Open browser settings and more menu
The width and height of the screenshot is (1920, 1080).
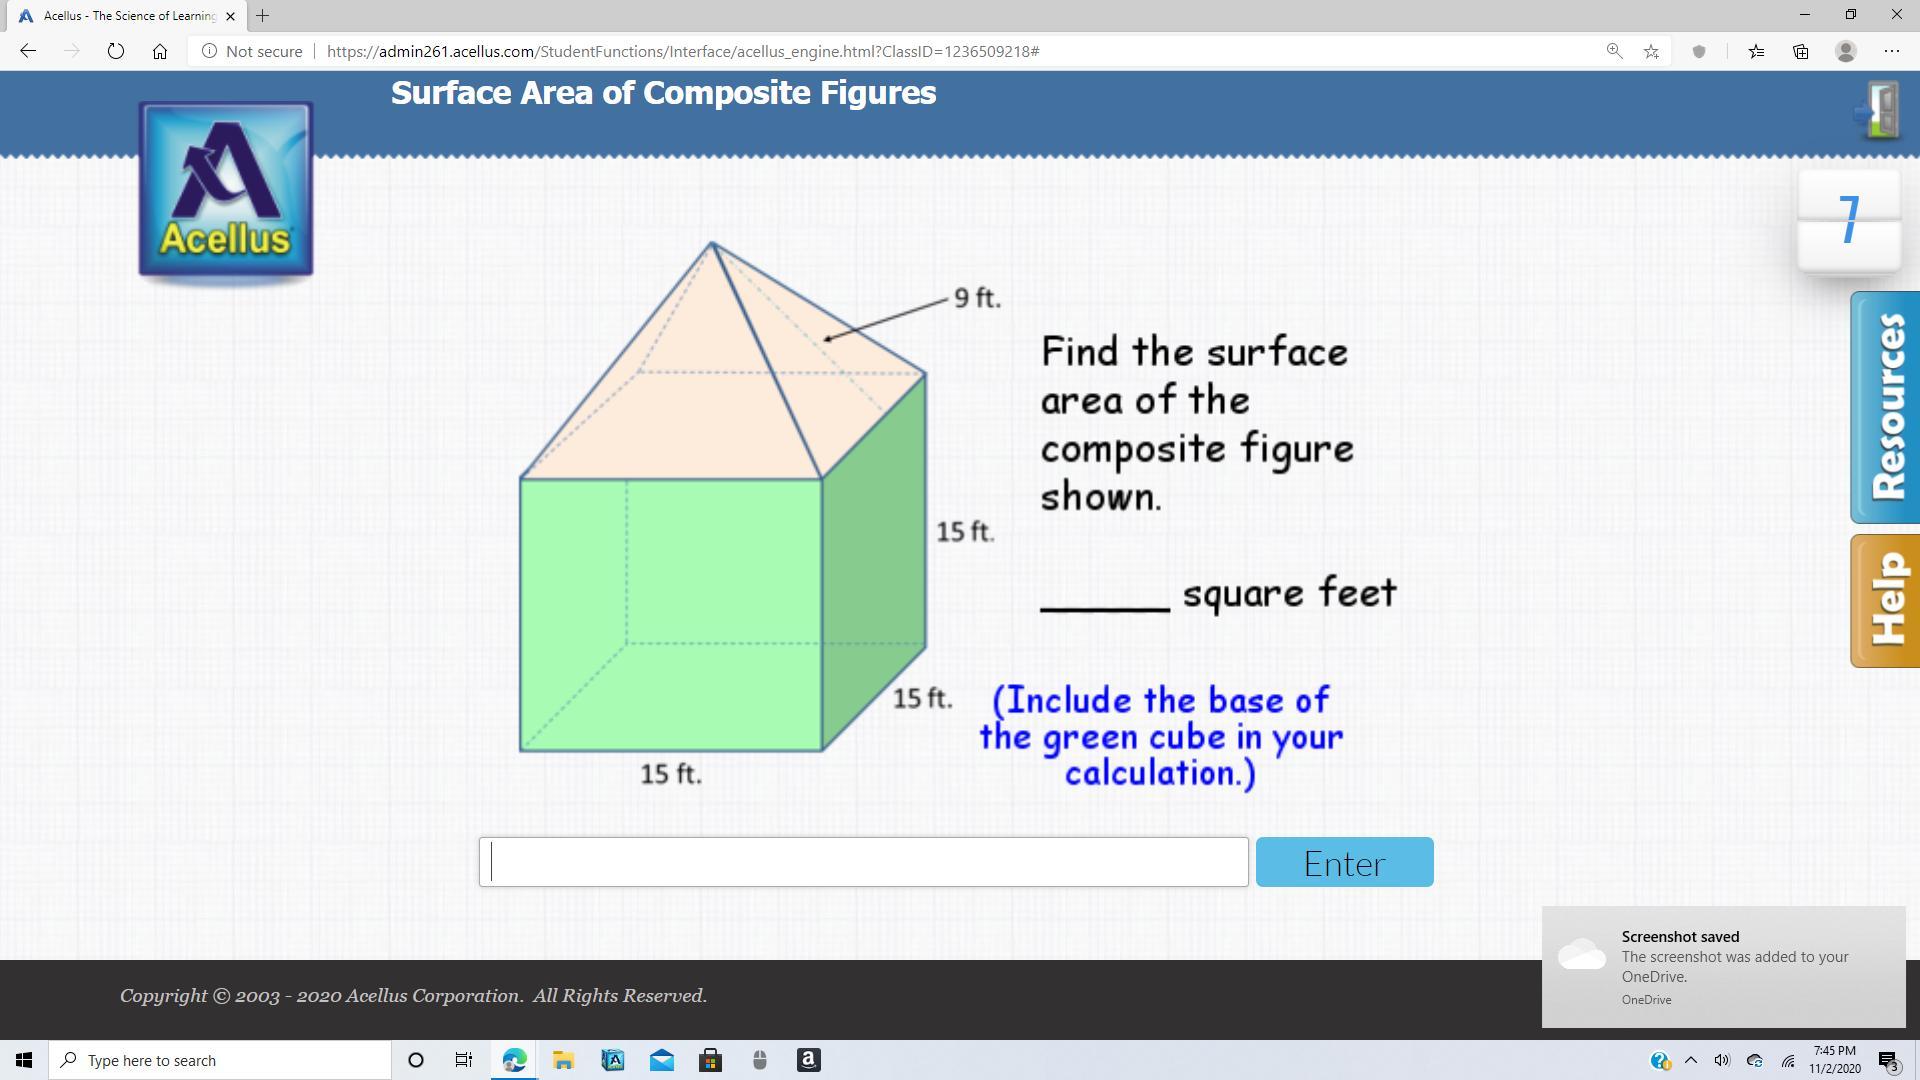(x=1891, y=51)
